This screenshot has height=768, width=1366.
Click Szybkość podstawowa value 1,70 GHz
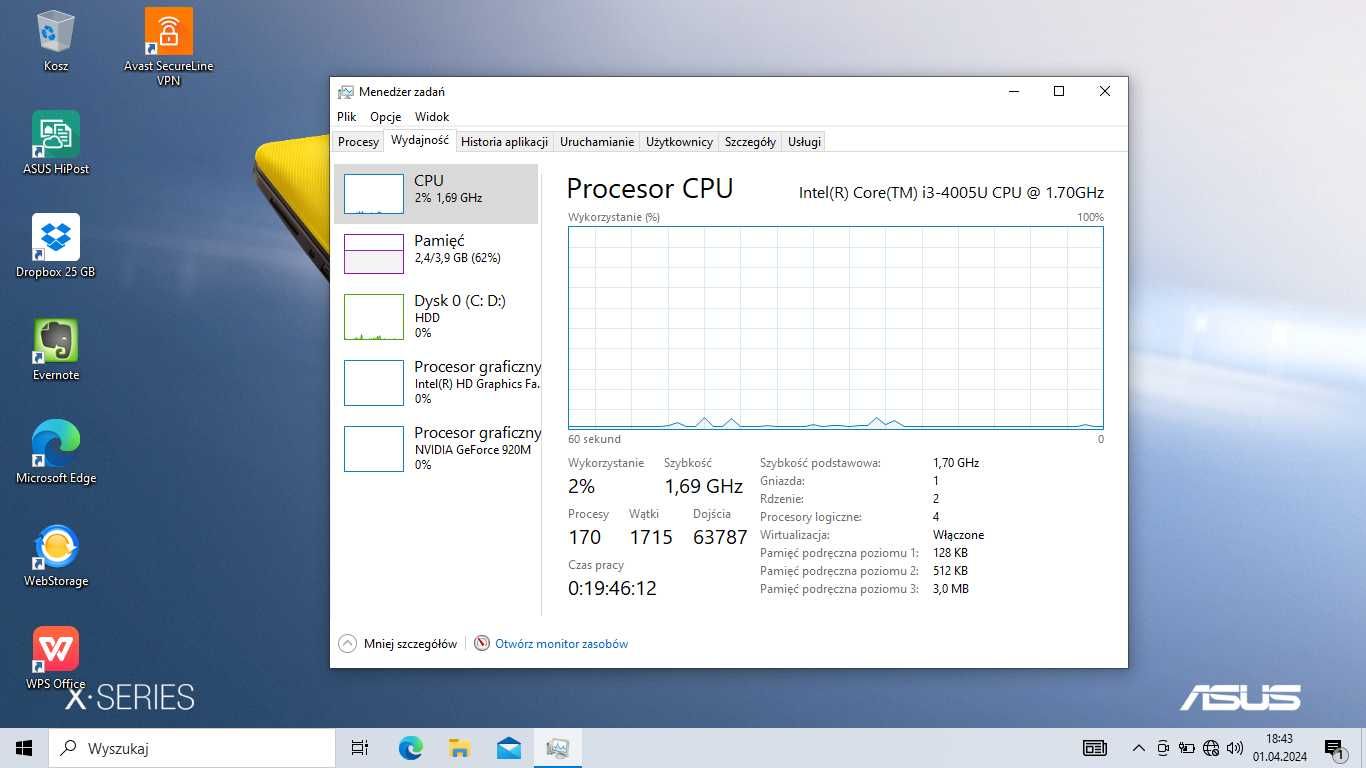point(955,463)
